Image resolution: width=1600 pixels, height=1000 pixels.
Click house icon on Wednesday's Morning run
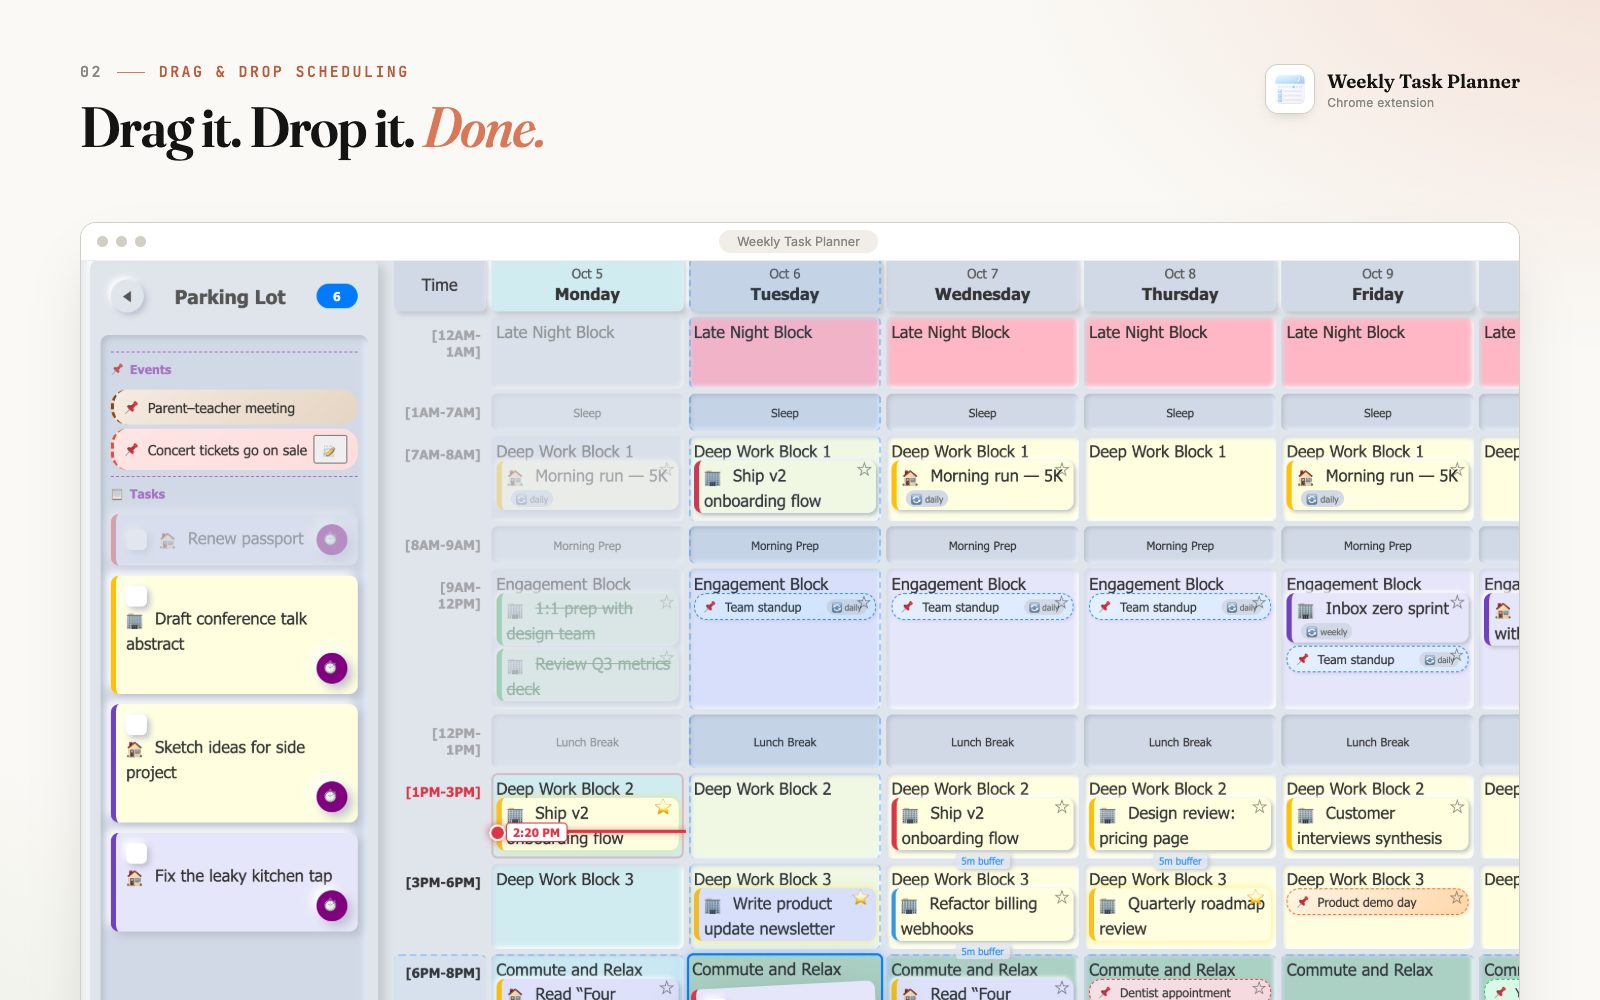pos(910,478)
